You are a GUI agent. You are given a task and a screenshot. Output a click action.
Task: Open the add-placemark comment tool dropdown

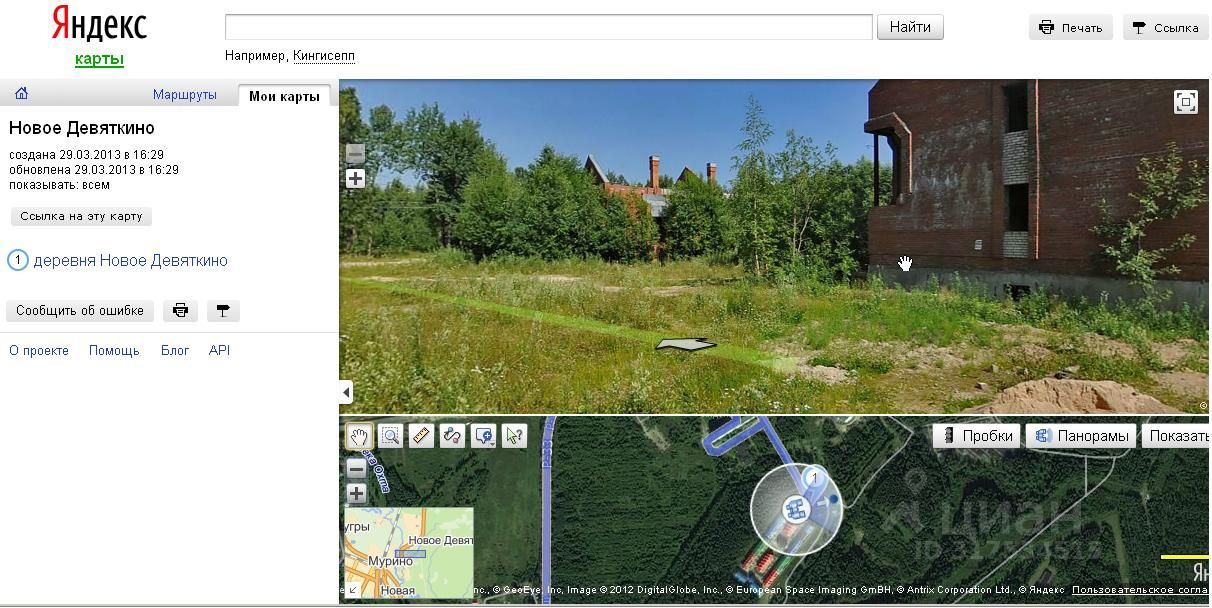click(484, 435)
